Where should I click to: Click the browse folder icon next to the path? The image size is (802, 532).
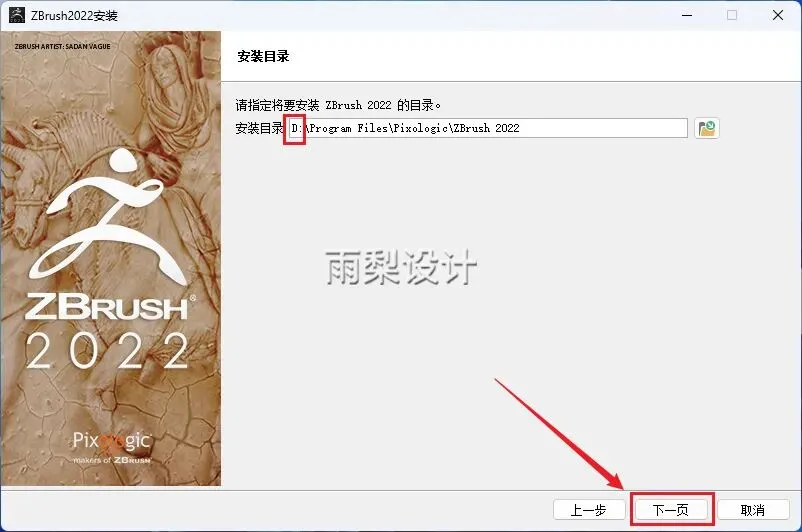(707, 128)
